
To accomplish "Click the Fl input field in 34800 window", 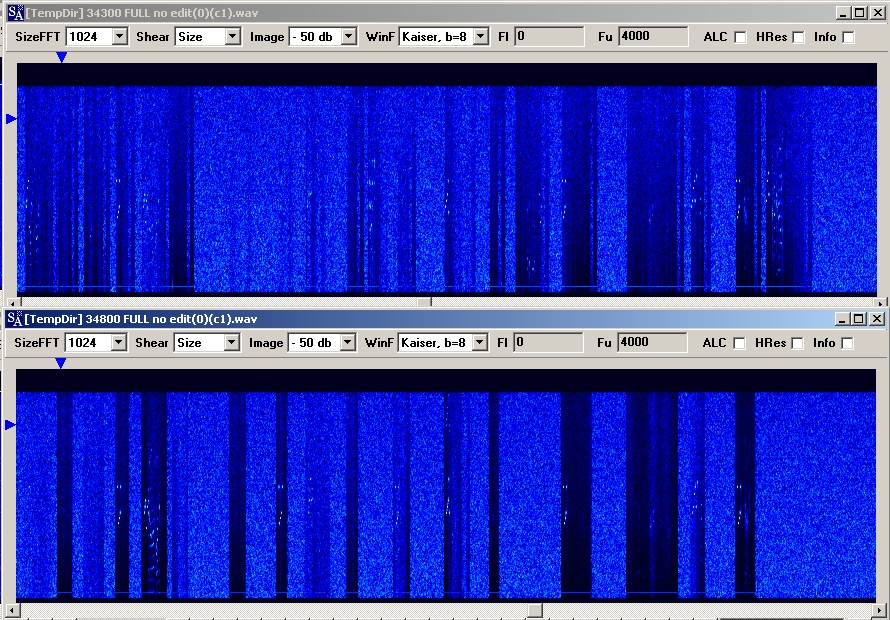I will 548,343.
